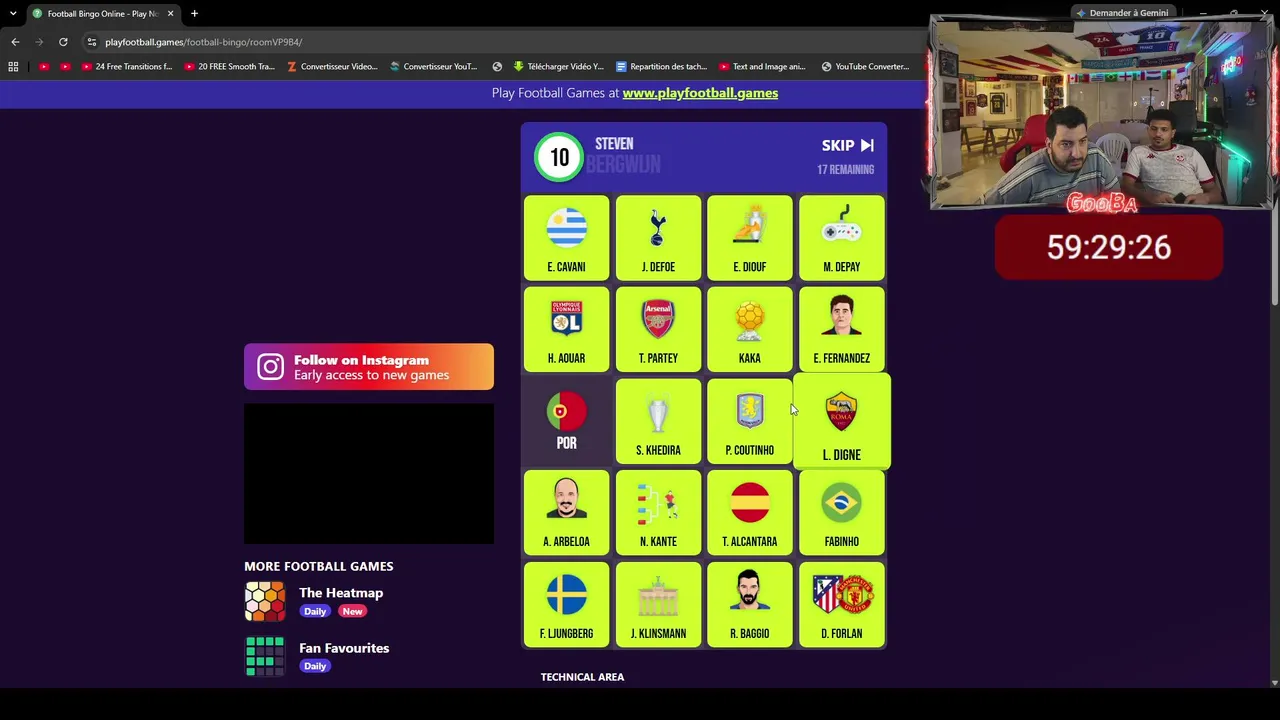Choose the E. Diouf bingo cell

pos(750,238)
